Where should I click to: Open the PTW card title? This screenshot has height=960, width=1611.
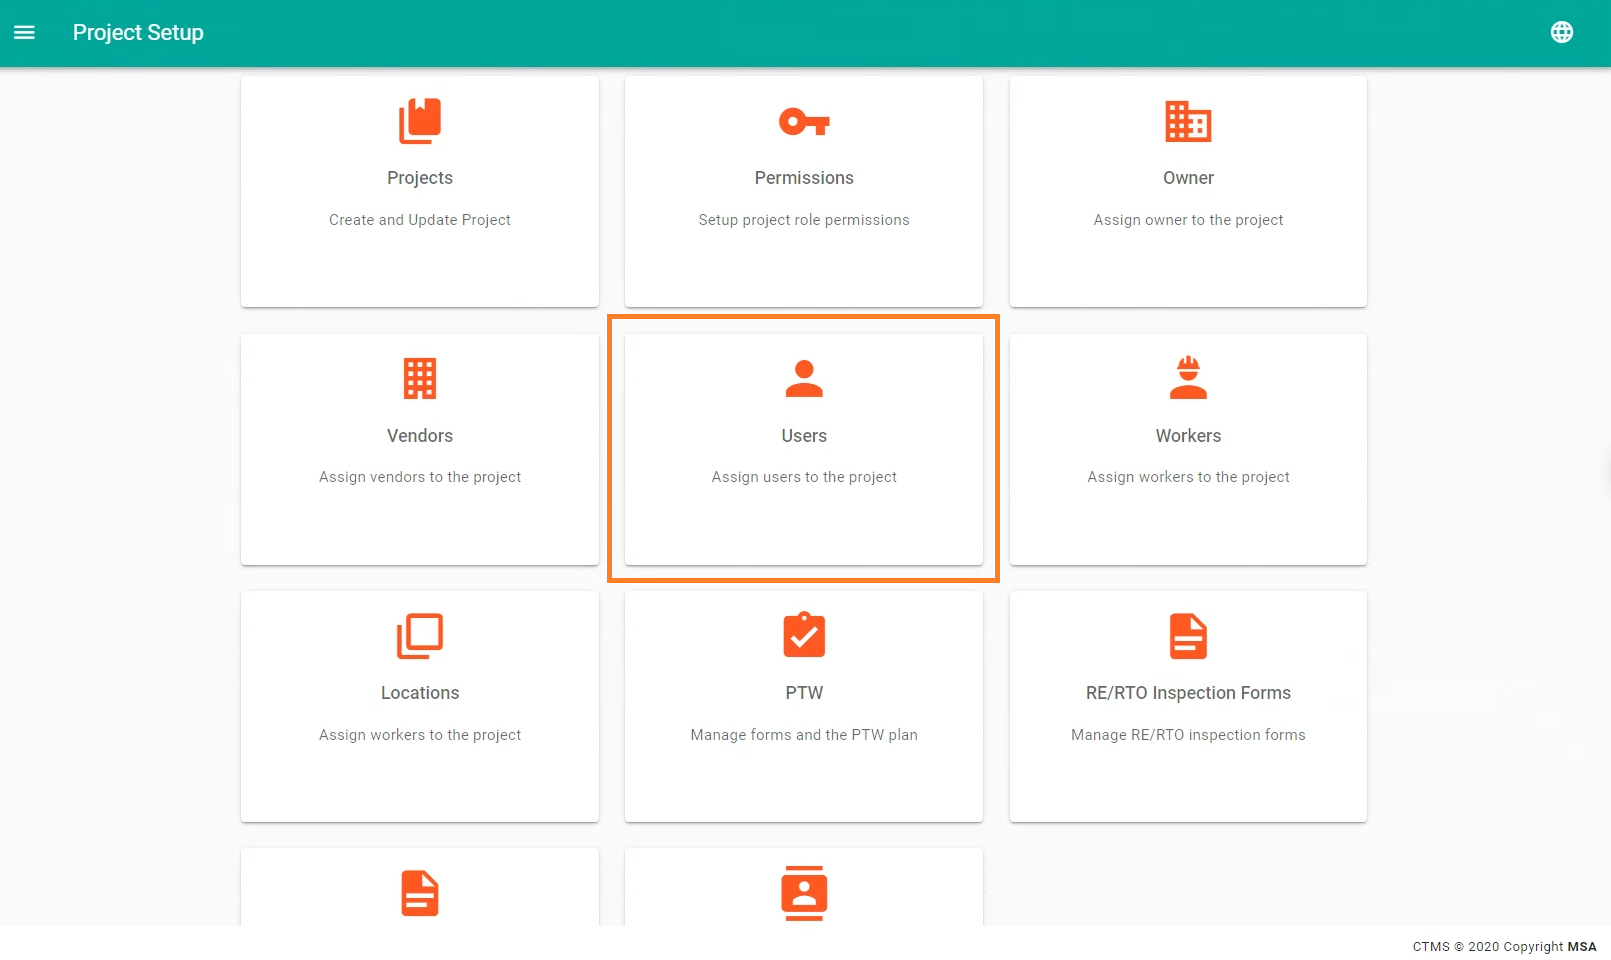[804, 693]
